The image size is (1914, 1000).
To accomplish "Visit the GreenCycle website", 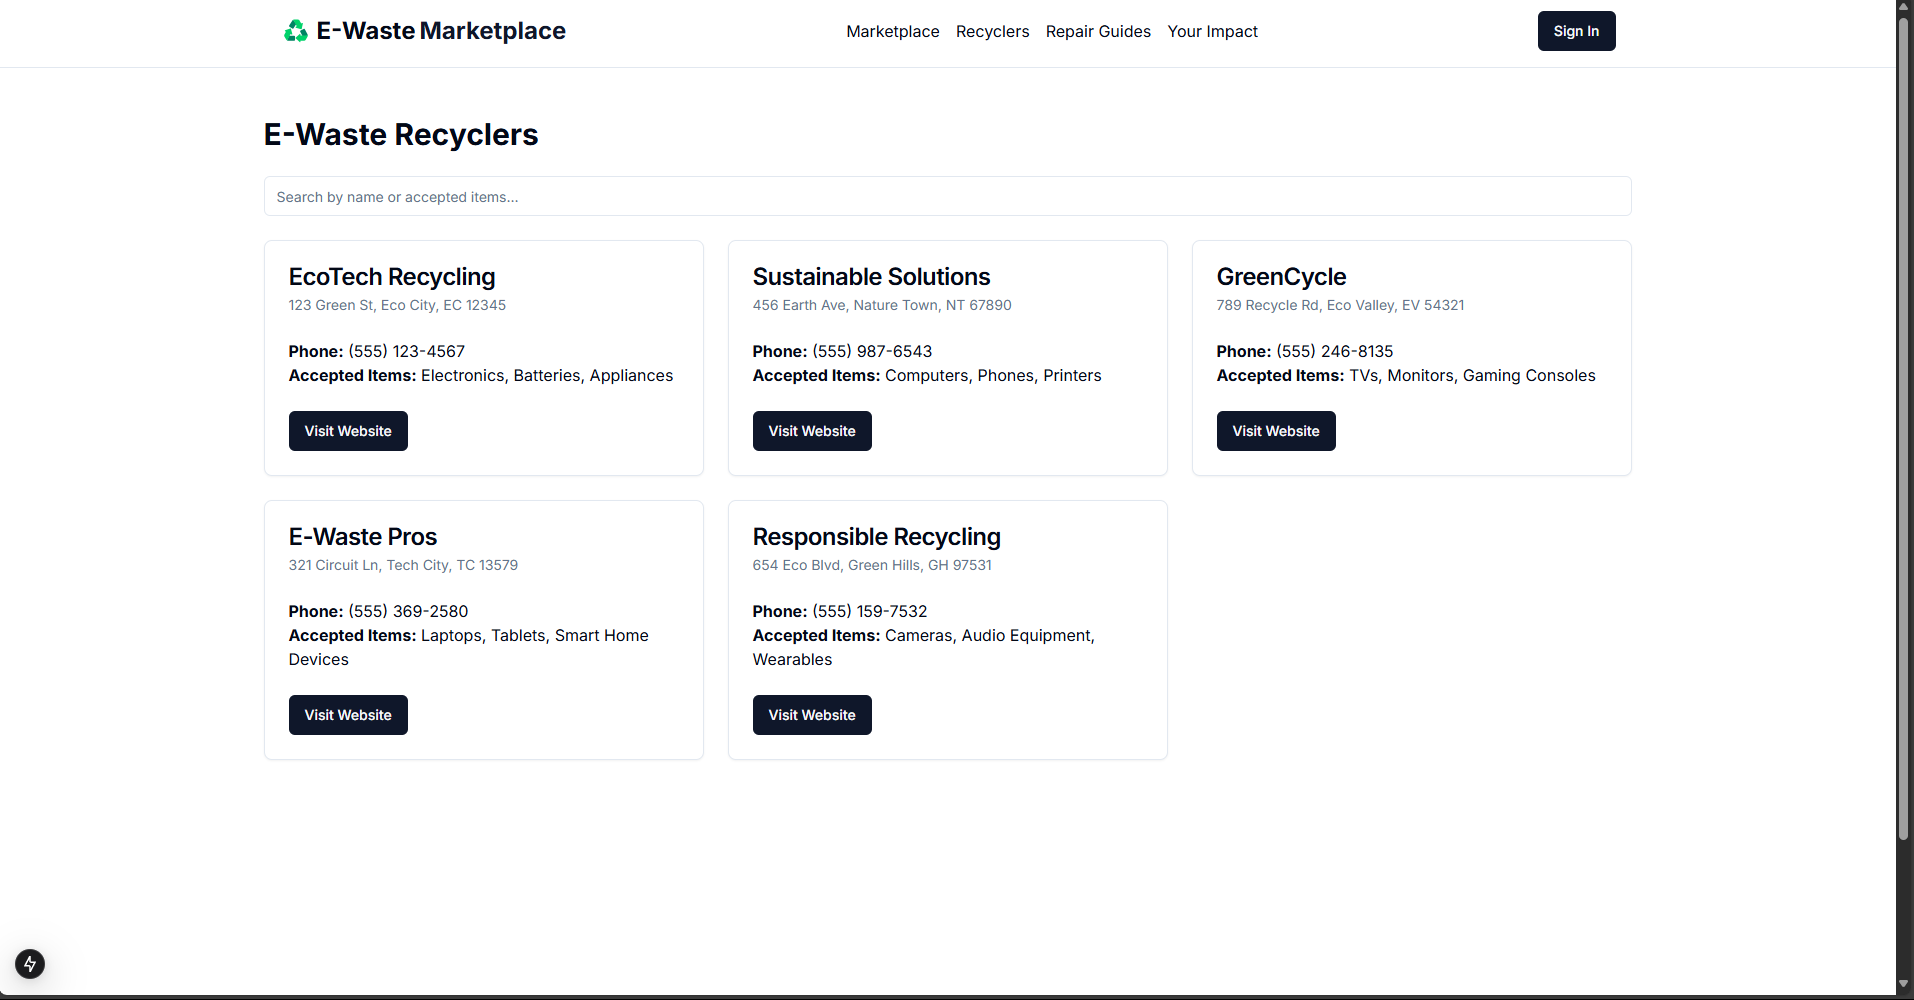I will point(1275,430).
